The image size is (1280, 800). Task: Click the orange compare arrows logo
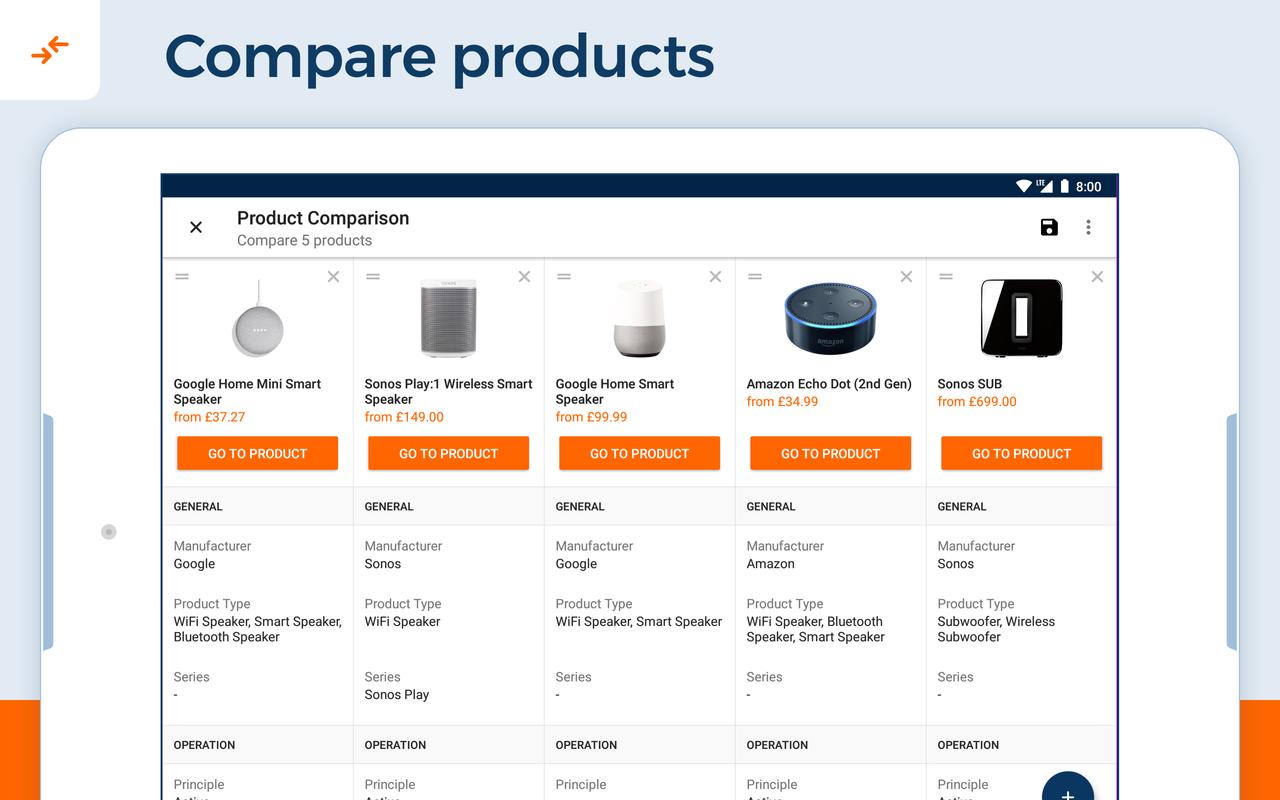click(x=49, y=49)
